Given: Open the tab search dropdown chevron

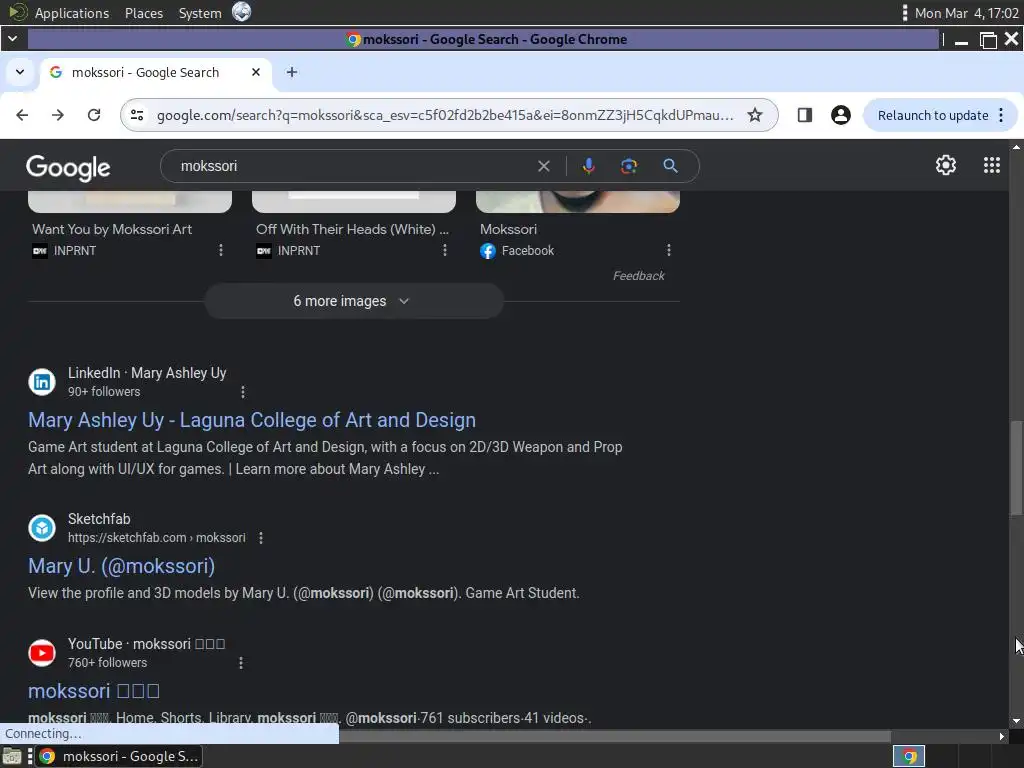Looking at the screenshot, I should point(20,72).
